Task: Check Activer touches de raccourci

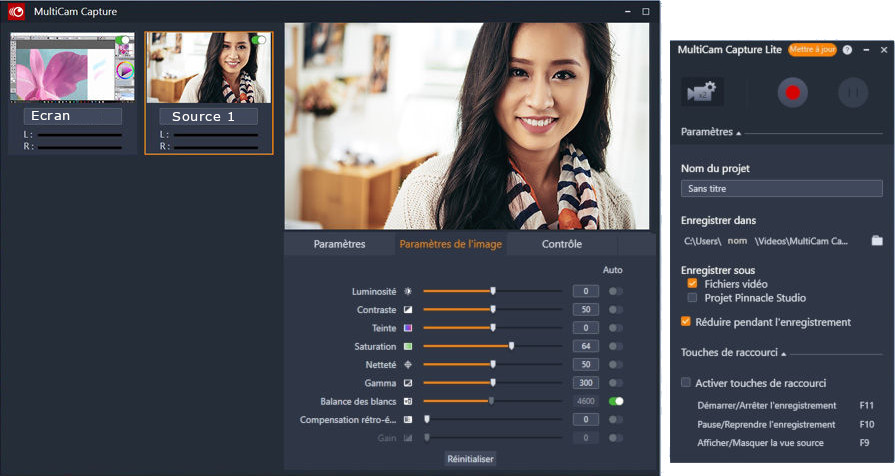Action: [686, 382]
